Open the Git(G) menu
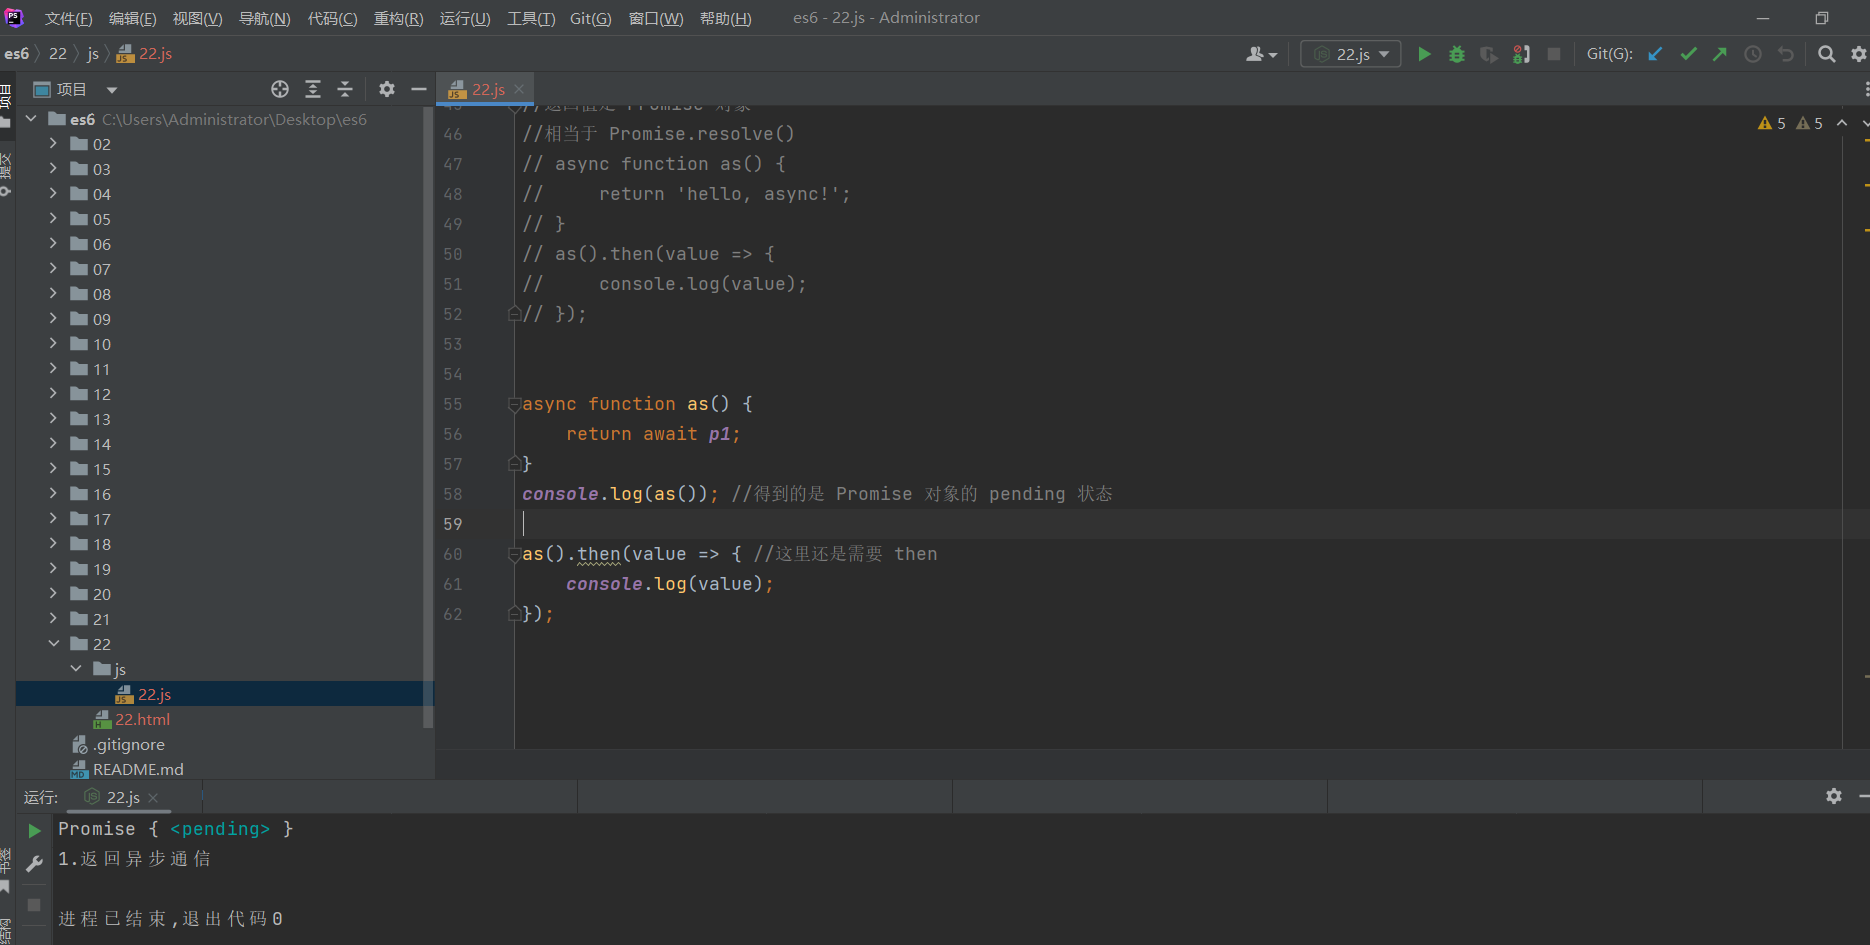 click(590, 18)
